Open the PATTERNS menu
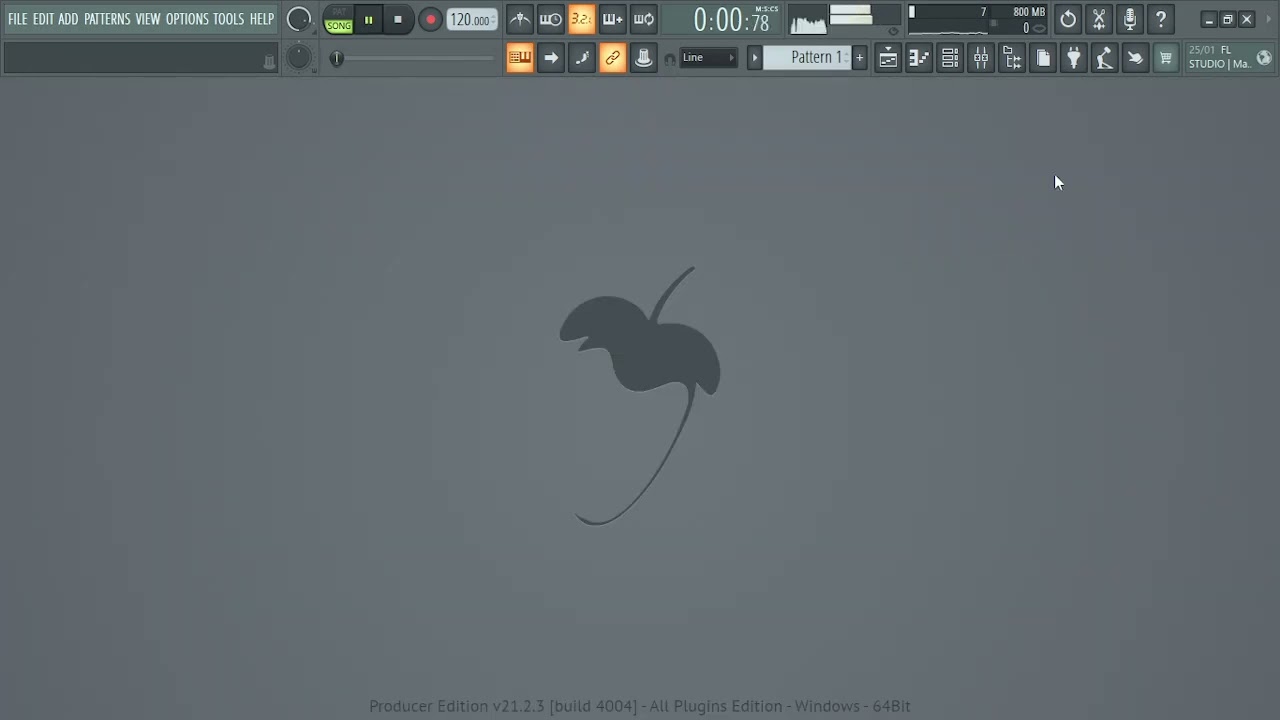Viewport: 1280px width, 720px height. tap(107, 19)
